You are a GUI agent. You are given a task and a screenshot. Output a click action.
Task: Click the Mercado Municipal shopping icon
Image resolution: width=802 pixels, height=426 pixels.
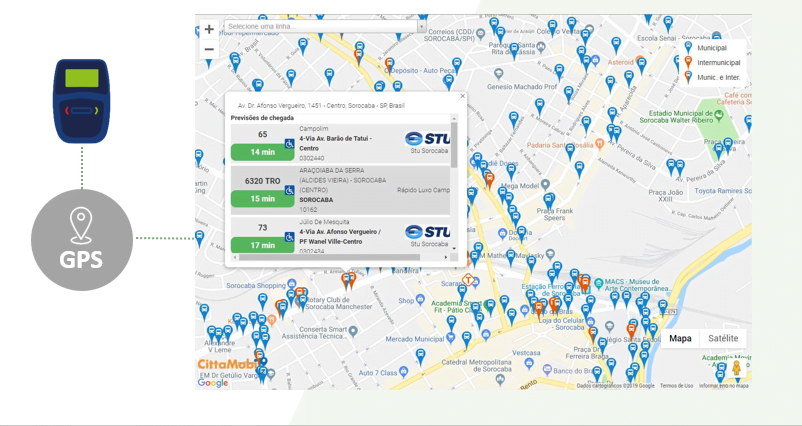(x=451, y=338)
